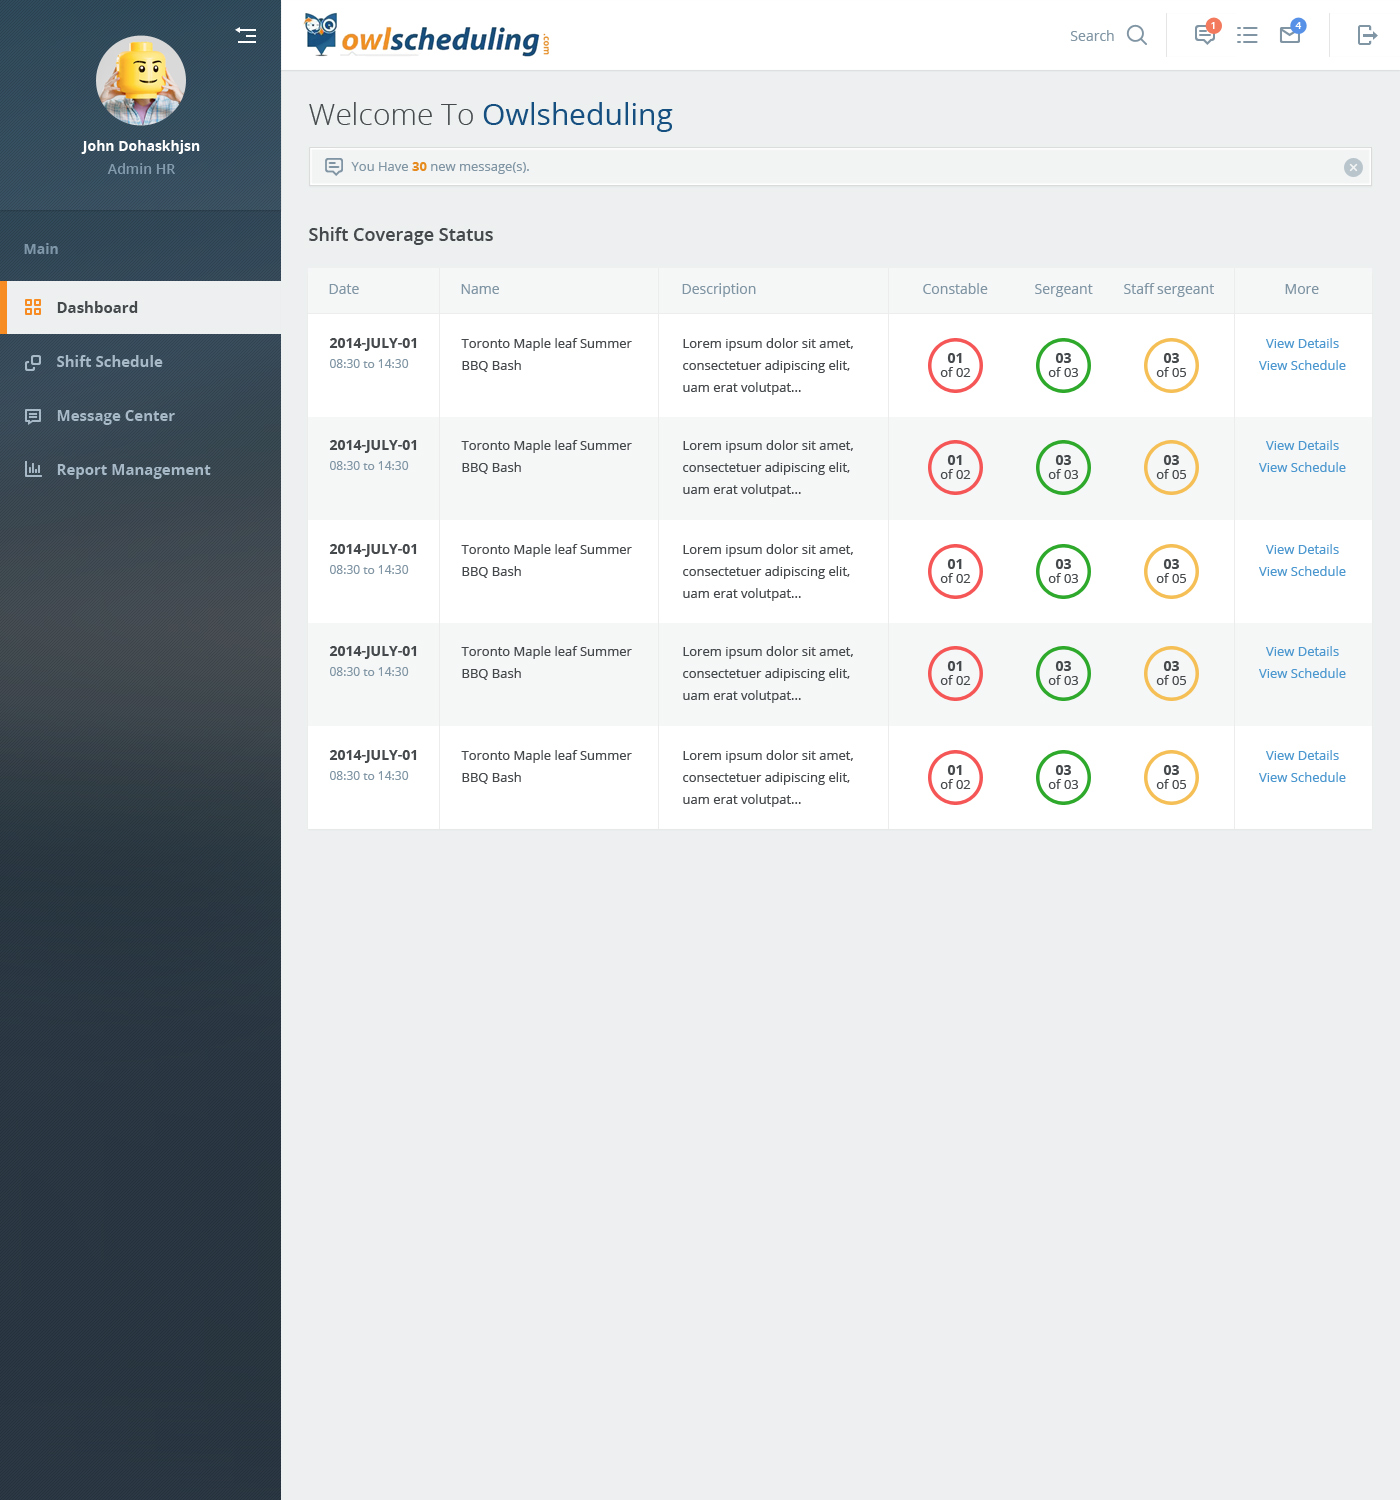Click the yellow Staff sergeant circle in the fourth row
Screen dimensions: 1400x1500
click(1171, 673)
